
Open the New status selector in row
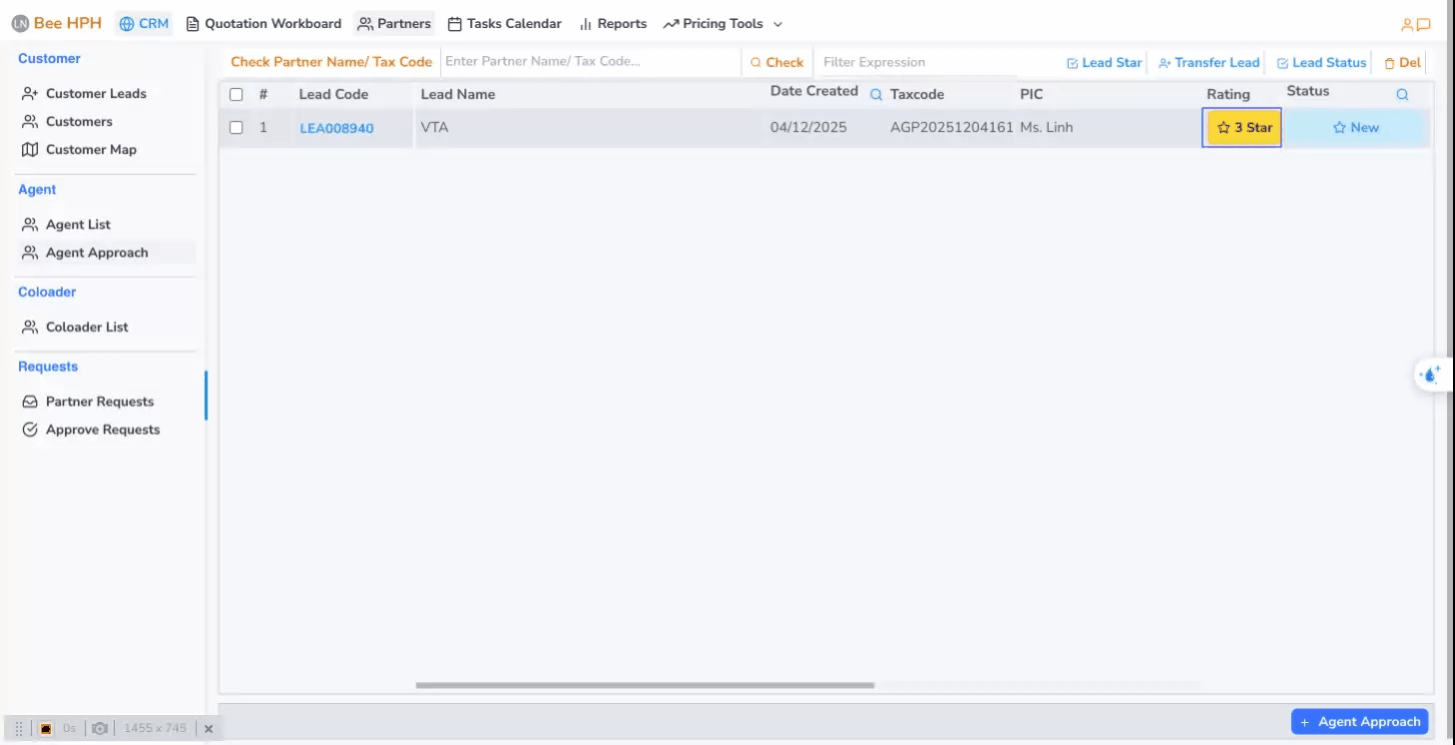(x=1355, y=128)
